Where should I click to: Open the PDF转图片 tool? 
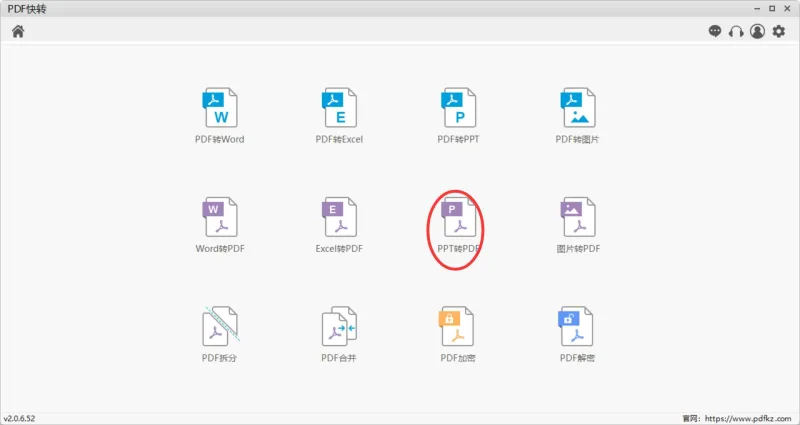tap(578, 108)
